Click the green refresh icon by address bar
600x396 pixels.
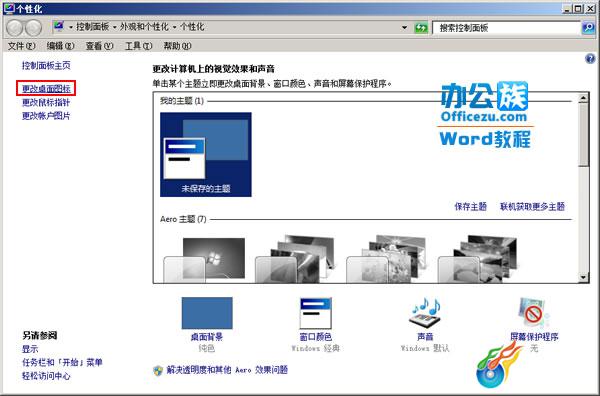[421, 28]
